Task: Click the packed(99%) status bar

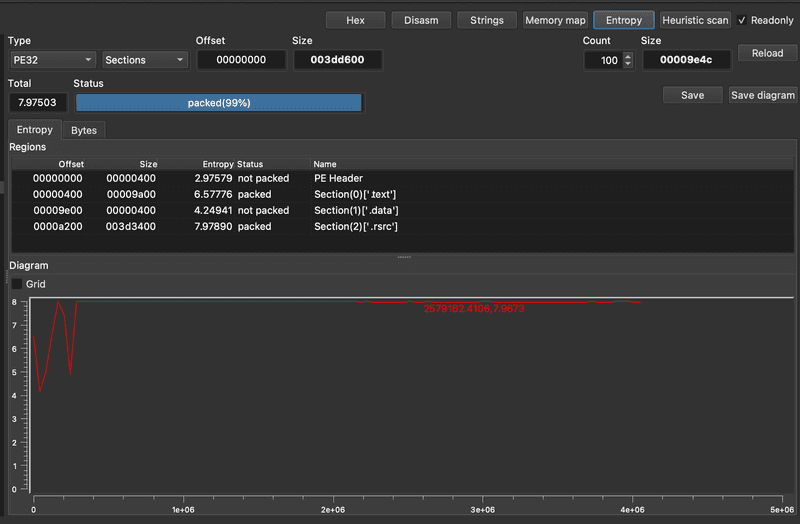Action: (x=218, y=103)
